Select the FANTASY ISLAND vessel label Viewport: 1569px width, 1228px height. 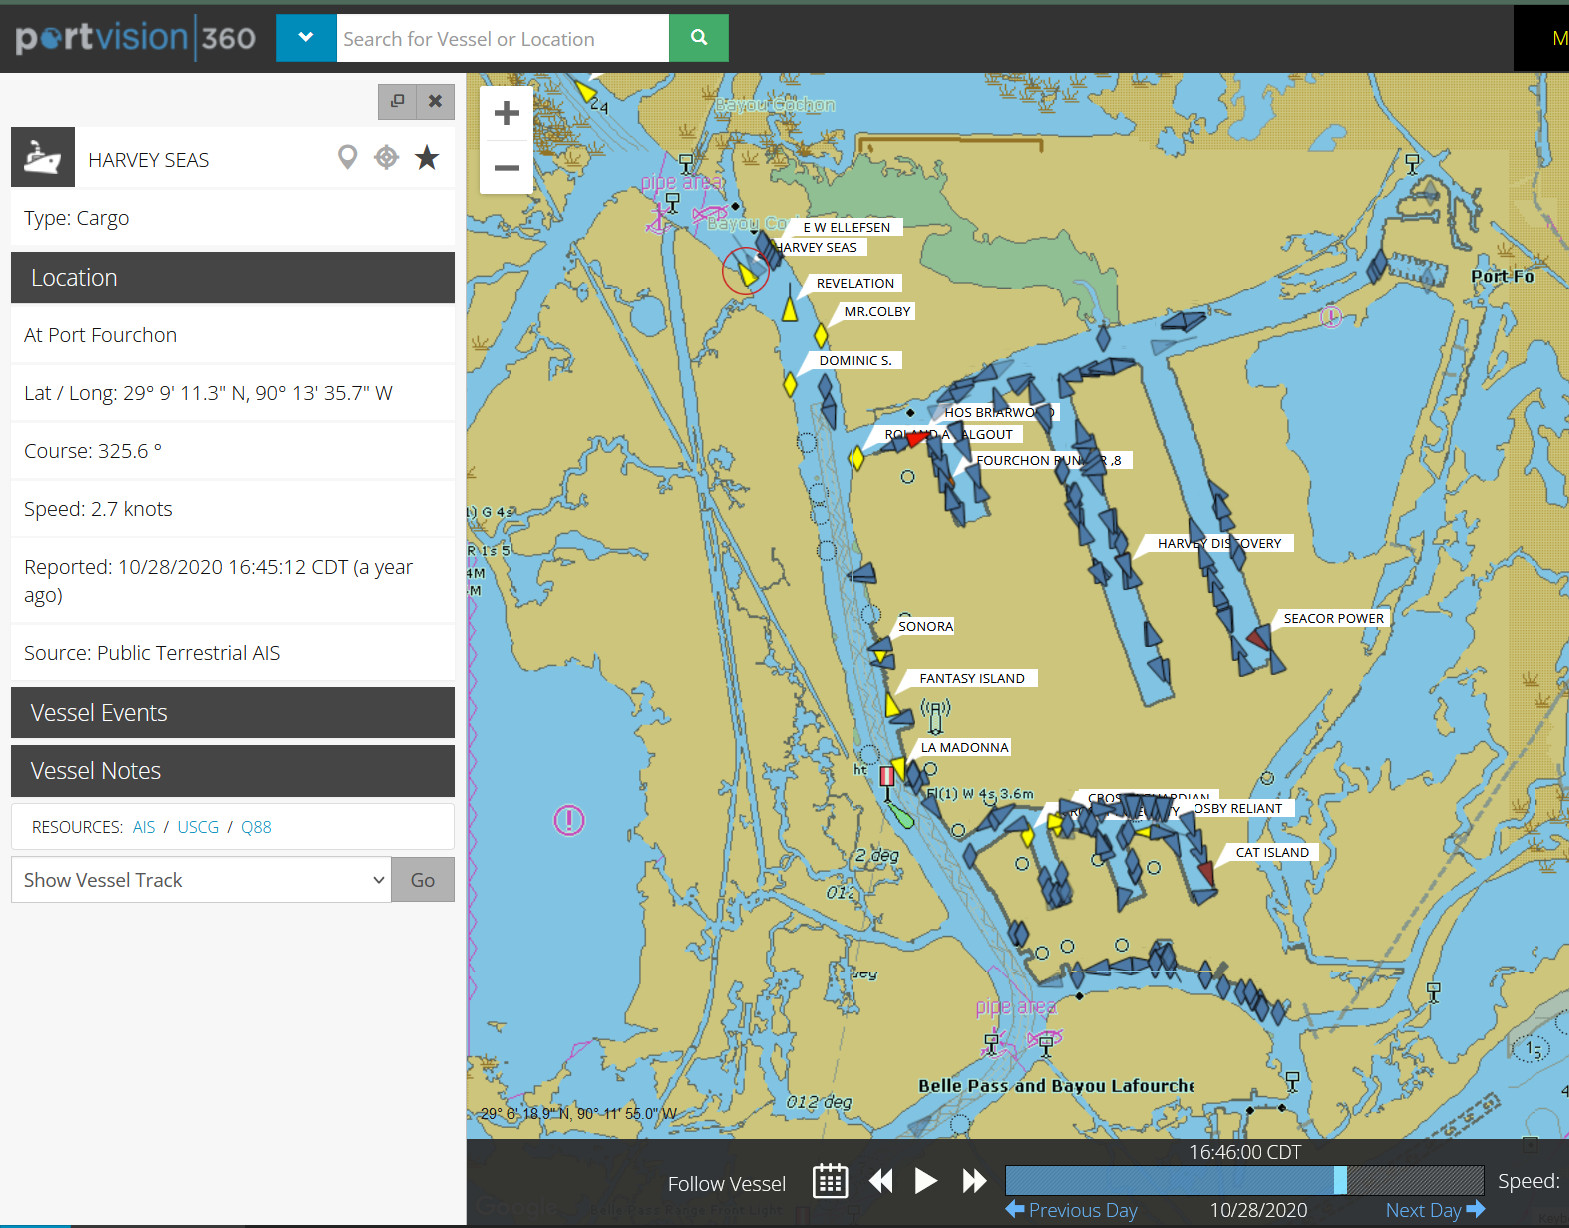[x=972, y=678]
